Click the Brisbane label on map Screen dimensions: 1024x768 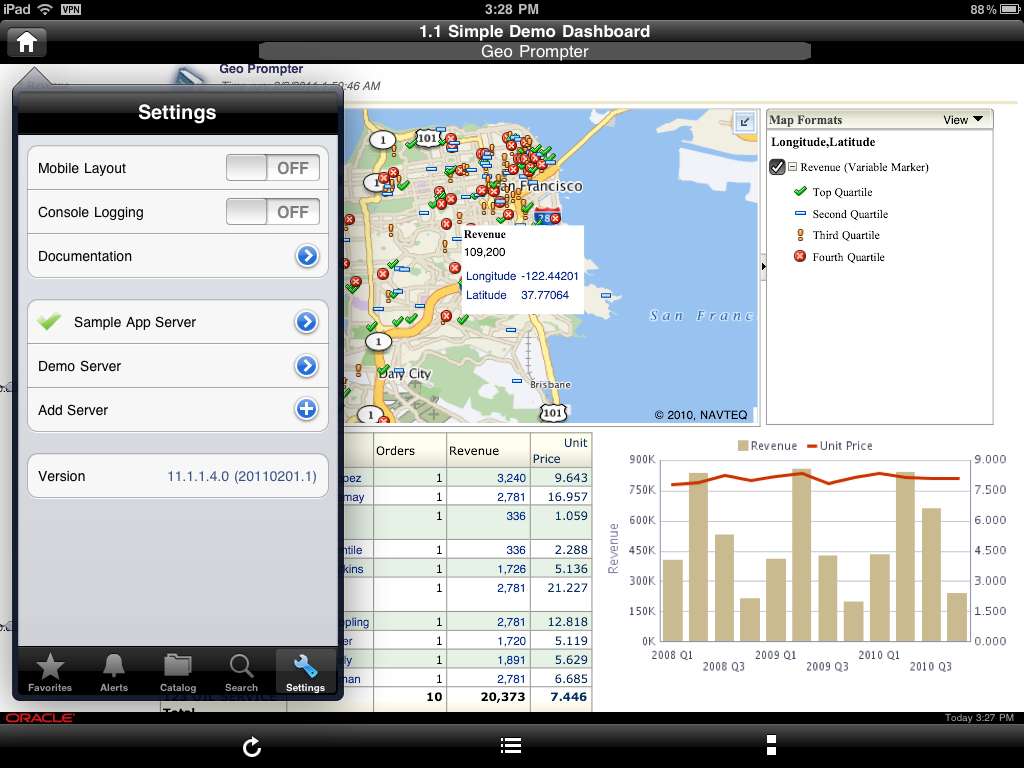pyautogui.click(x=551, y=385)
